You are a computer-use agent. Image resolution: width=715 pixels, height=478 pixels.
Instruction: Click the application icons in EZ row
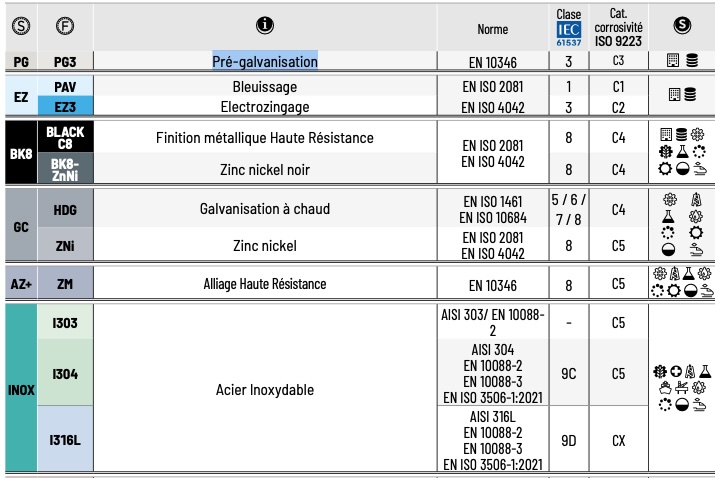(x=680, y=97)
